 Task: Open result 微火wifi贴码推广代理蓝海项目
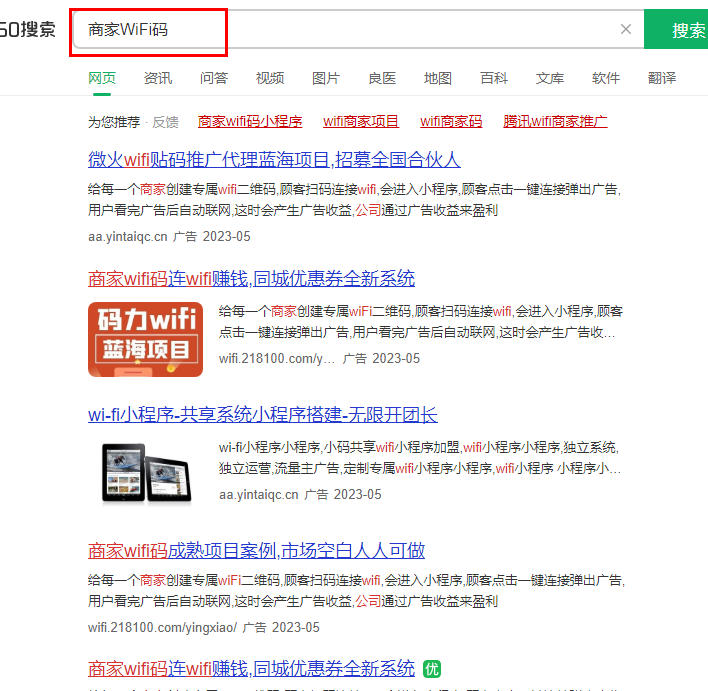coord(274,160)
